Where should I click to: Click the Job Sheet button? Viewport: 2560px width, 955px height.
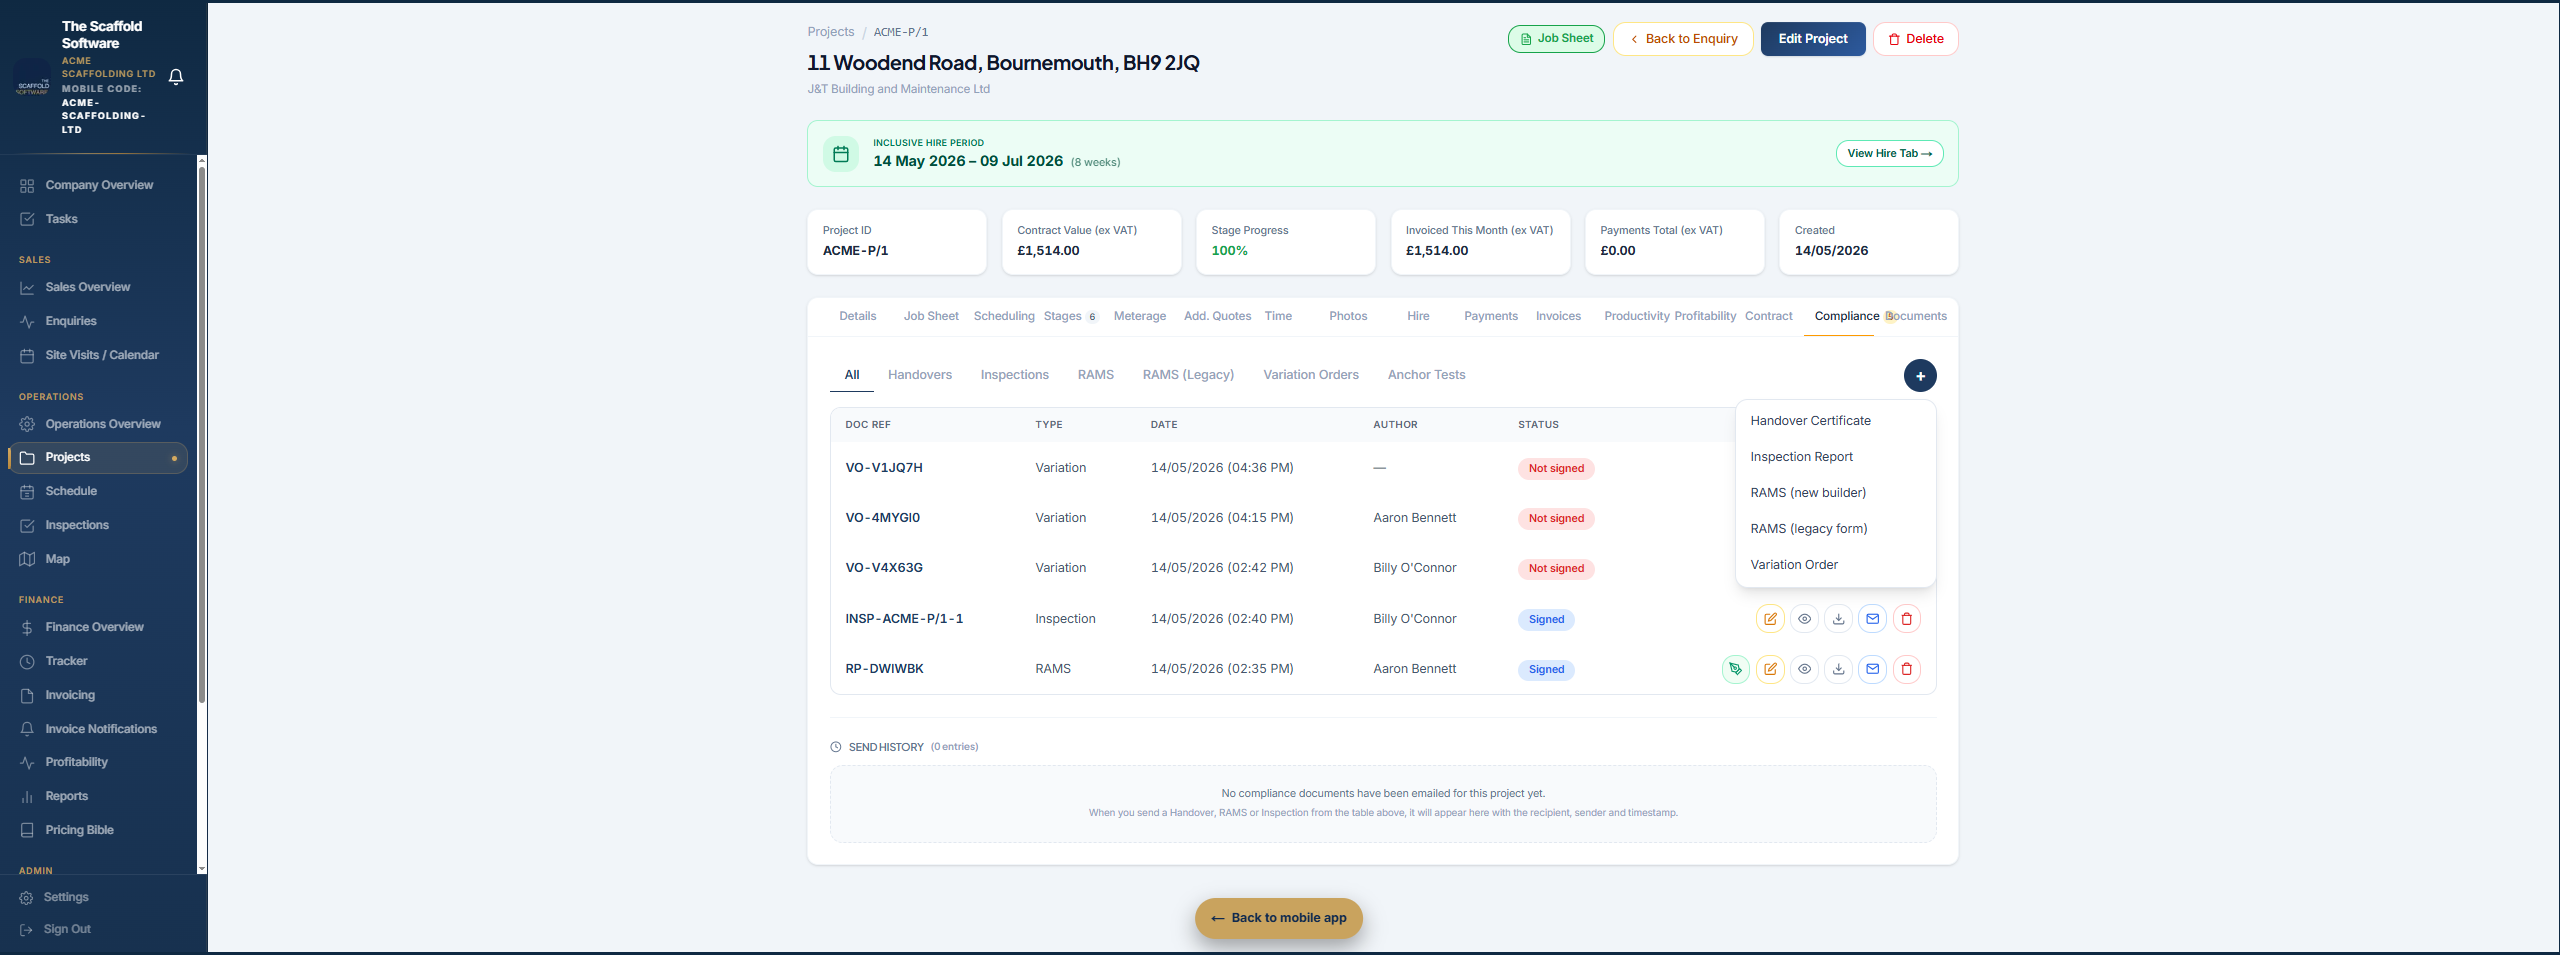1556,39
